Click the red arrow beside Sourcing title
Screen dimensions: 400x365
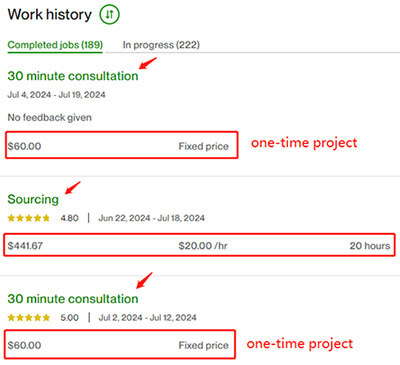[x=72, y=188]
